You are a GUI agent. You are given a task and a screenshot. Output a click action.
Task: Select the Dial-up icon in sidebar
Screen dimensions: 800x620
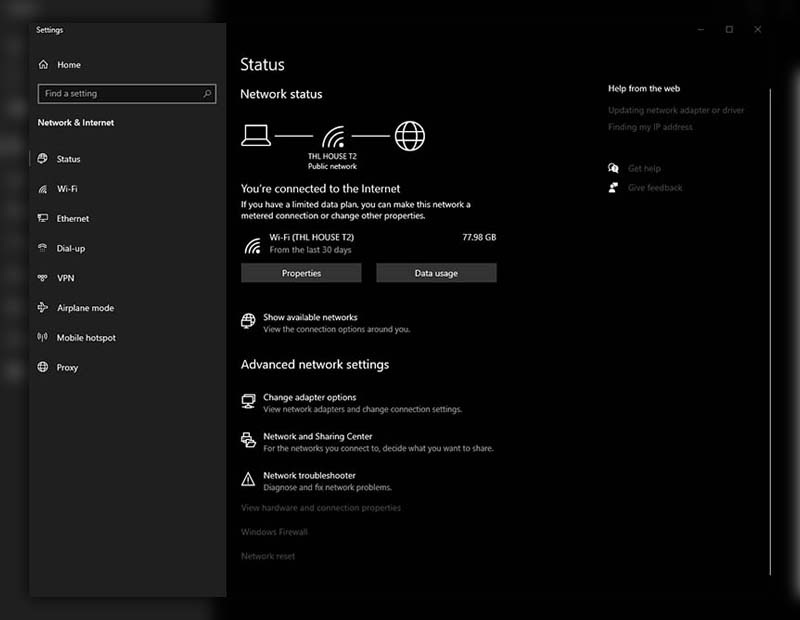pyautogui.click(x=43, y=248)
